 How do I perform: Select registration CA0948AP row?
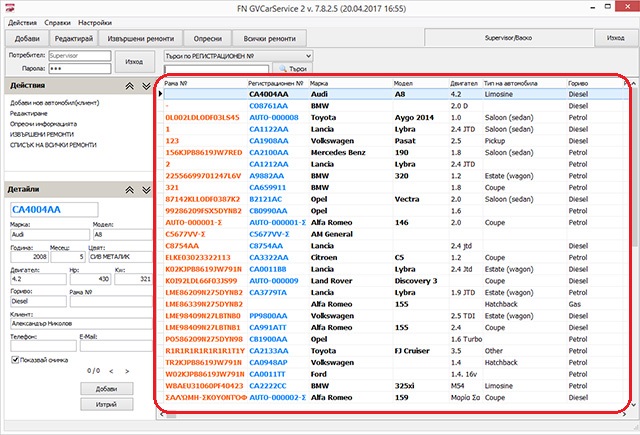[x=396, y=362]
